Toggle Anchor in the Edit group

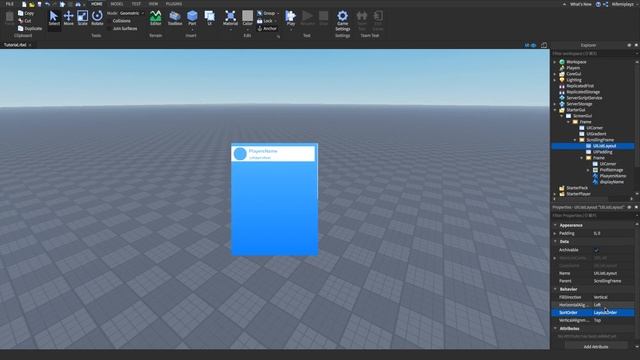click(x=267, y=29)
